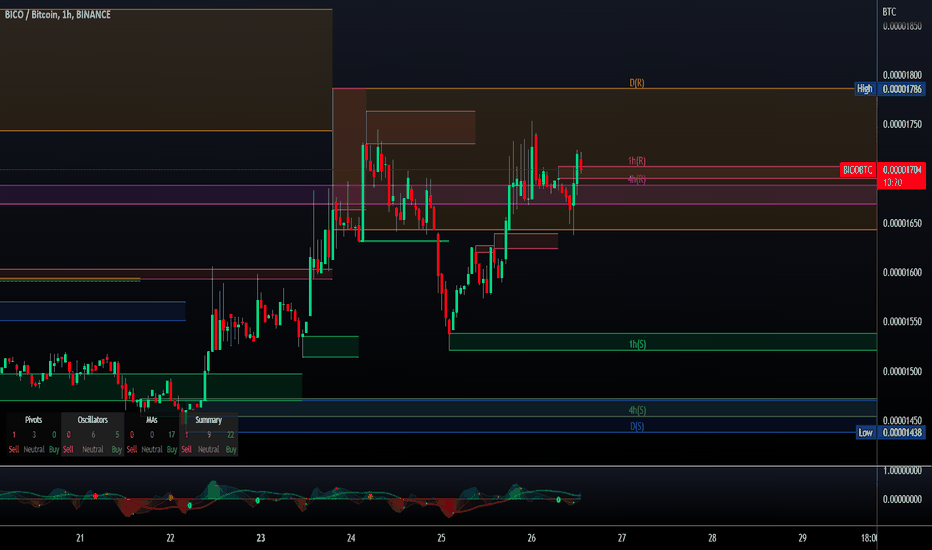Click the Pivots column header

tap(33, 420)
